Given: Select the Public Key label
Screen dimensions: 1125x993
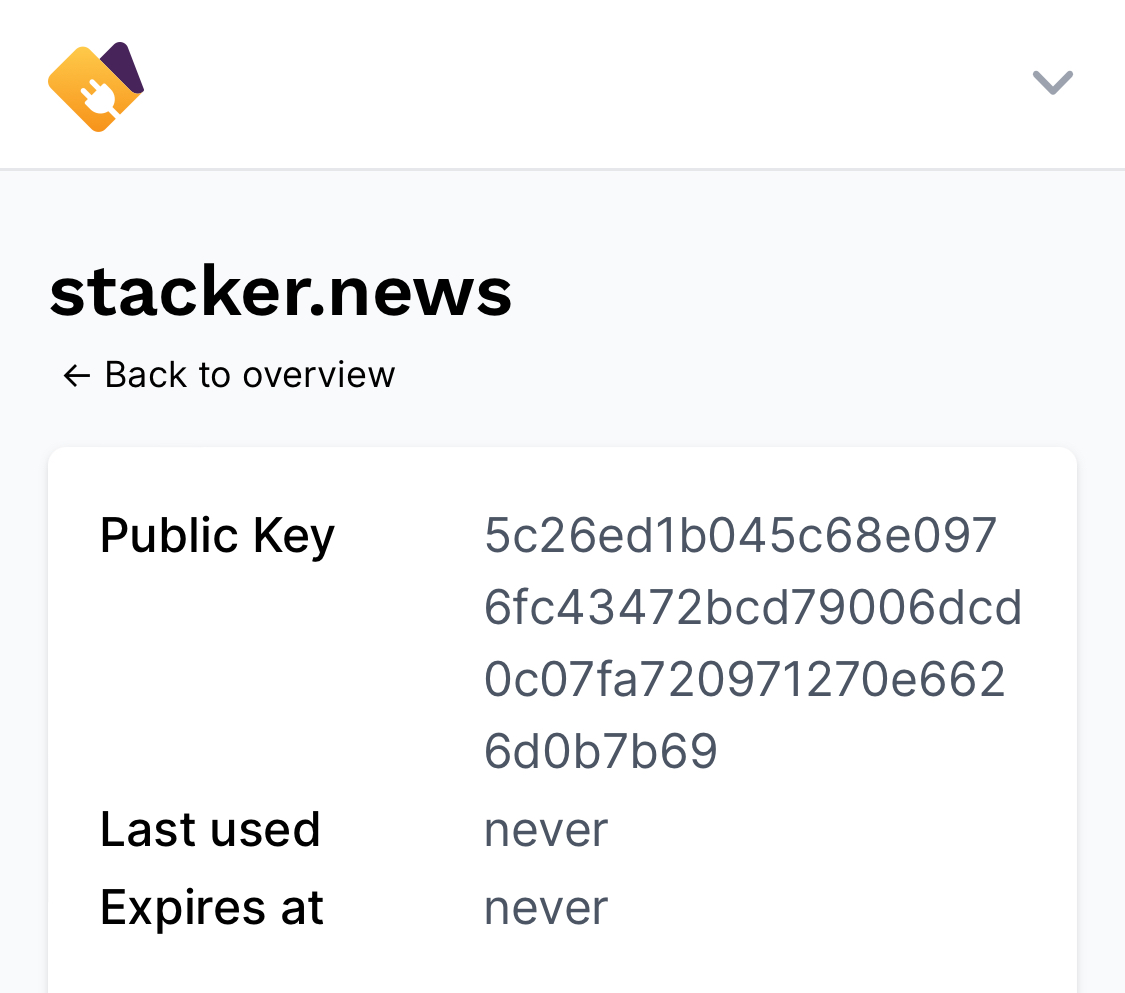Looking at the screenshot, I should (217, 536).
